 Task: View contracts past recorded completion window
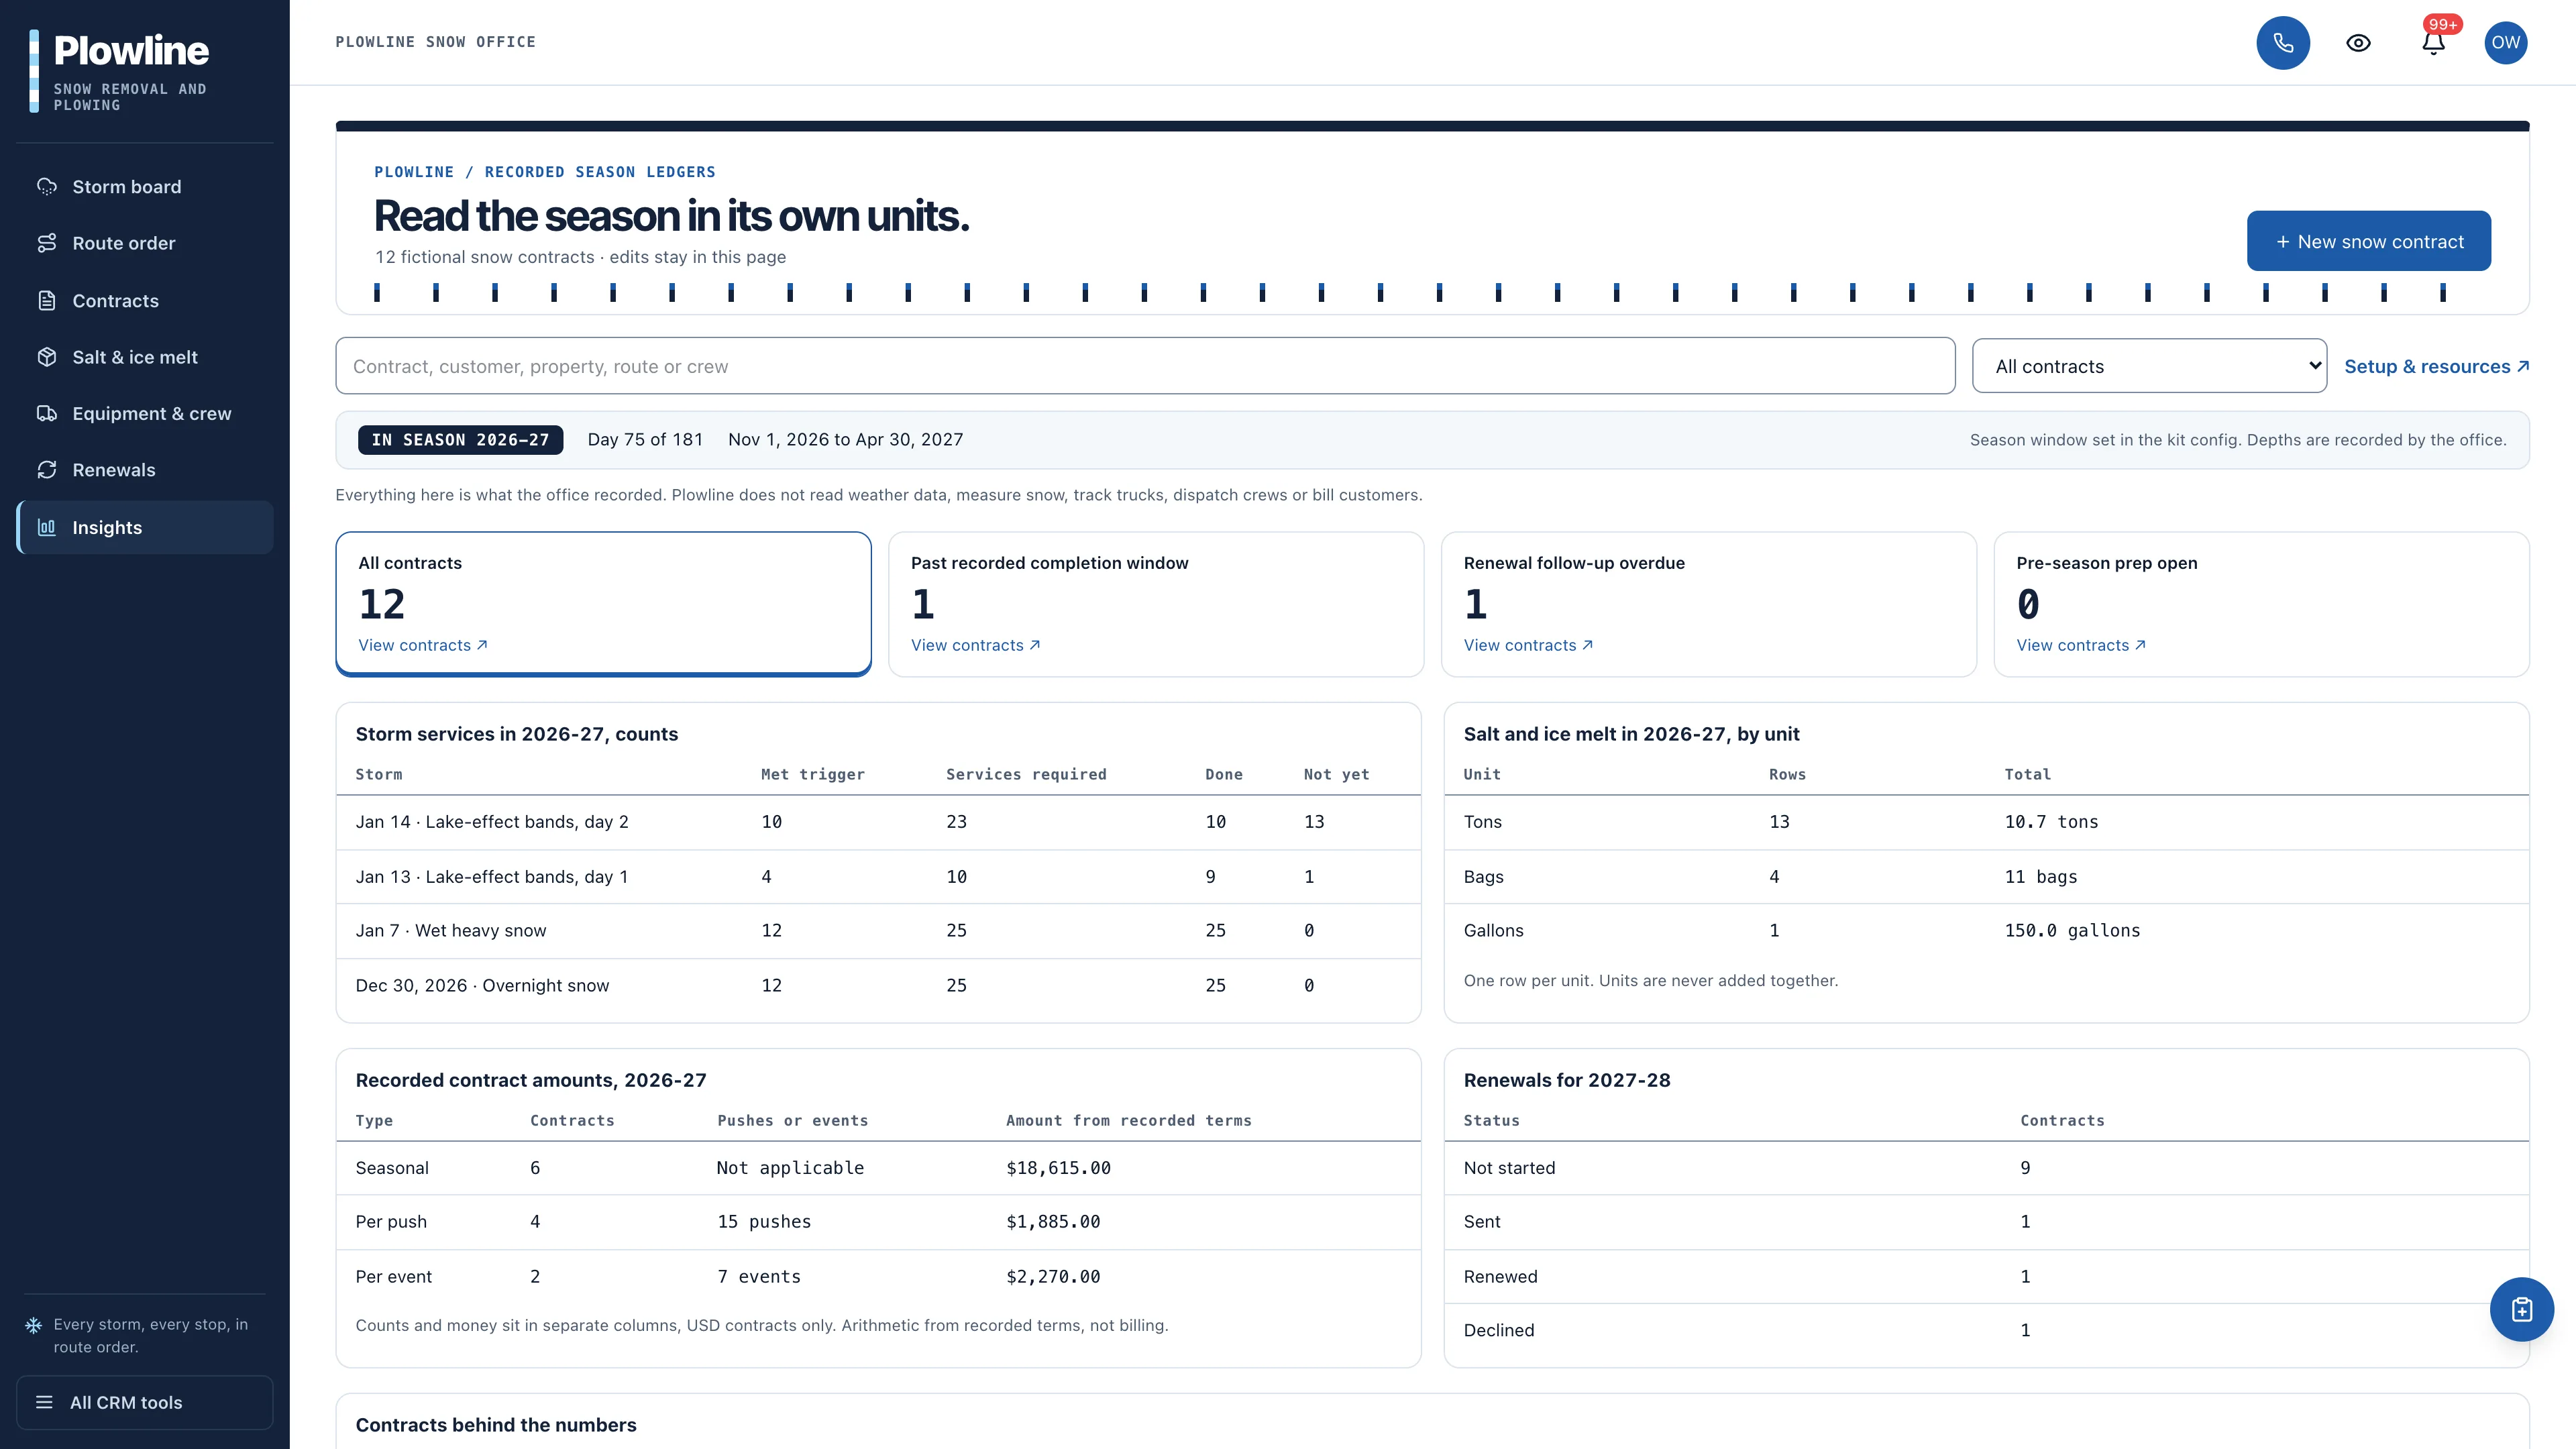(x=975, y=645)
